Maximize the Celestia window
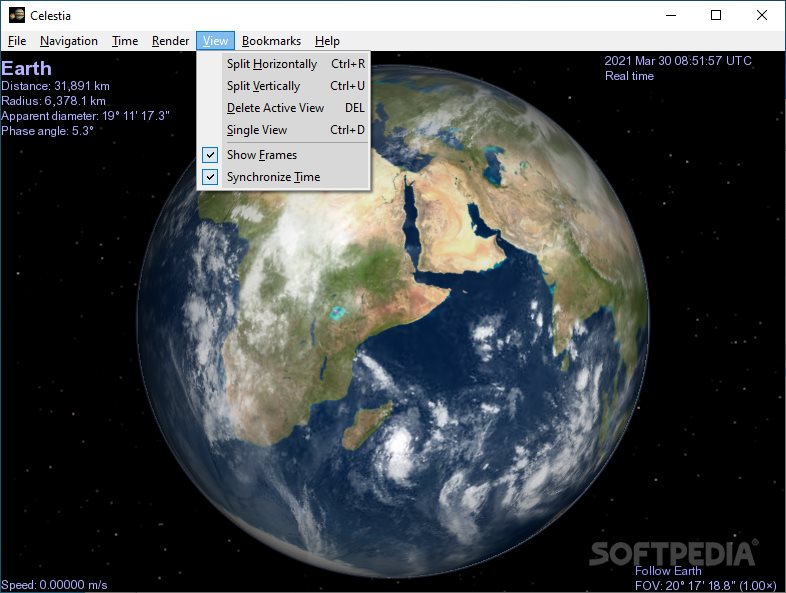 coord(716,16)
